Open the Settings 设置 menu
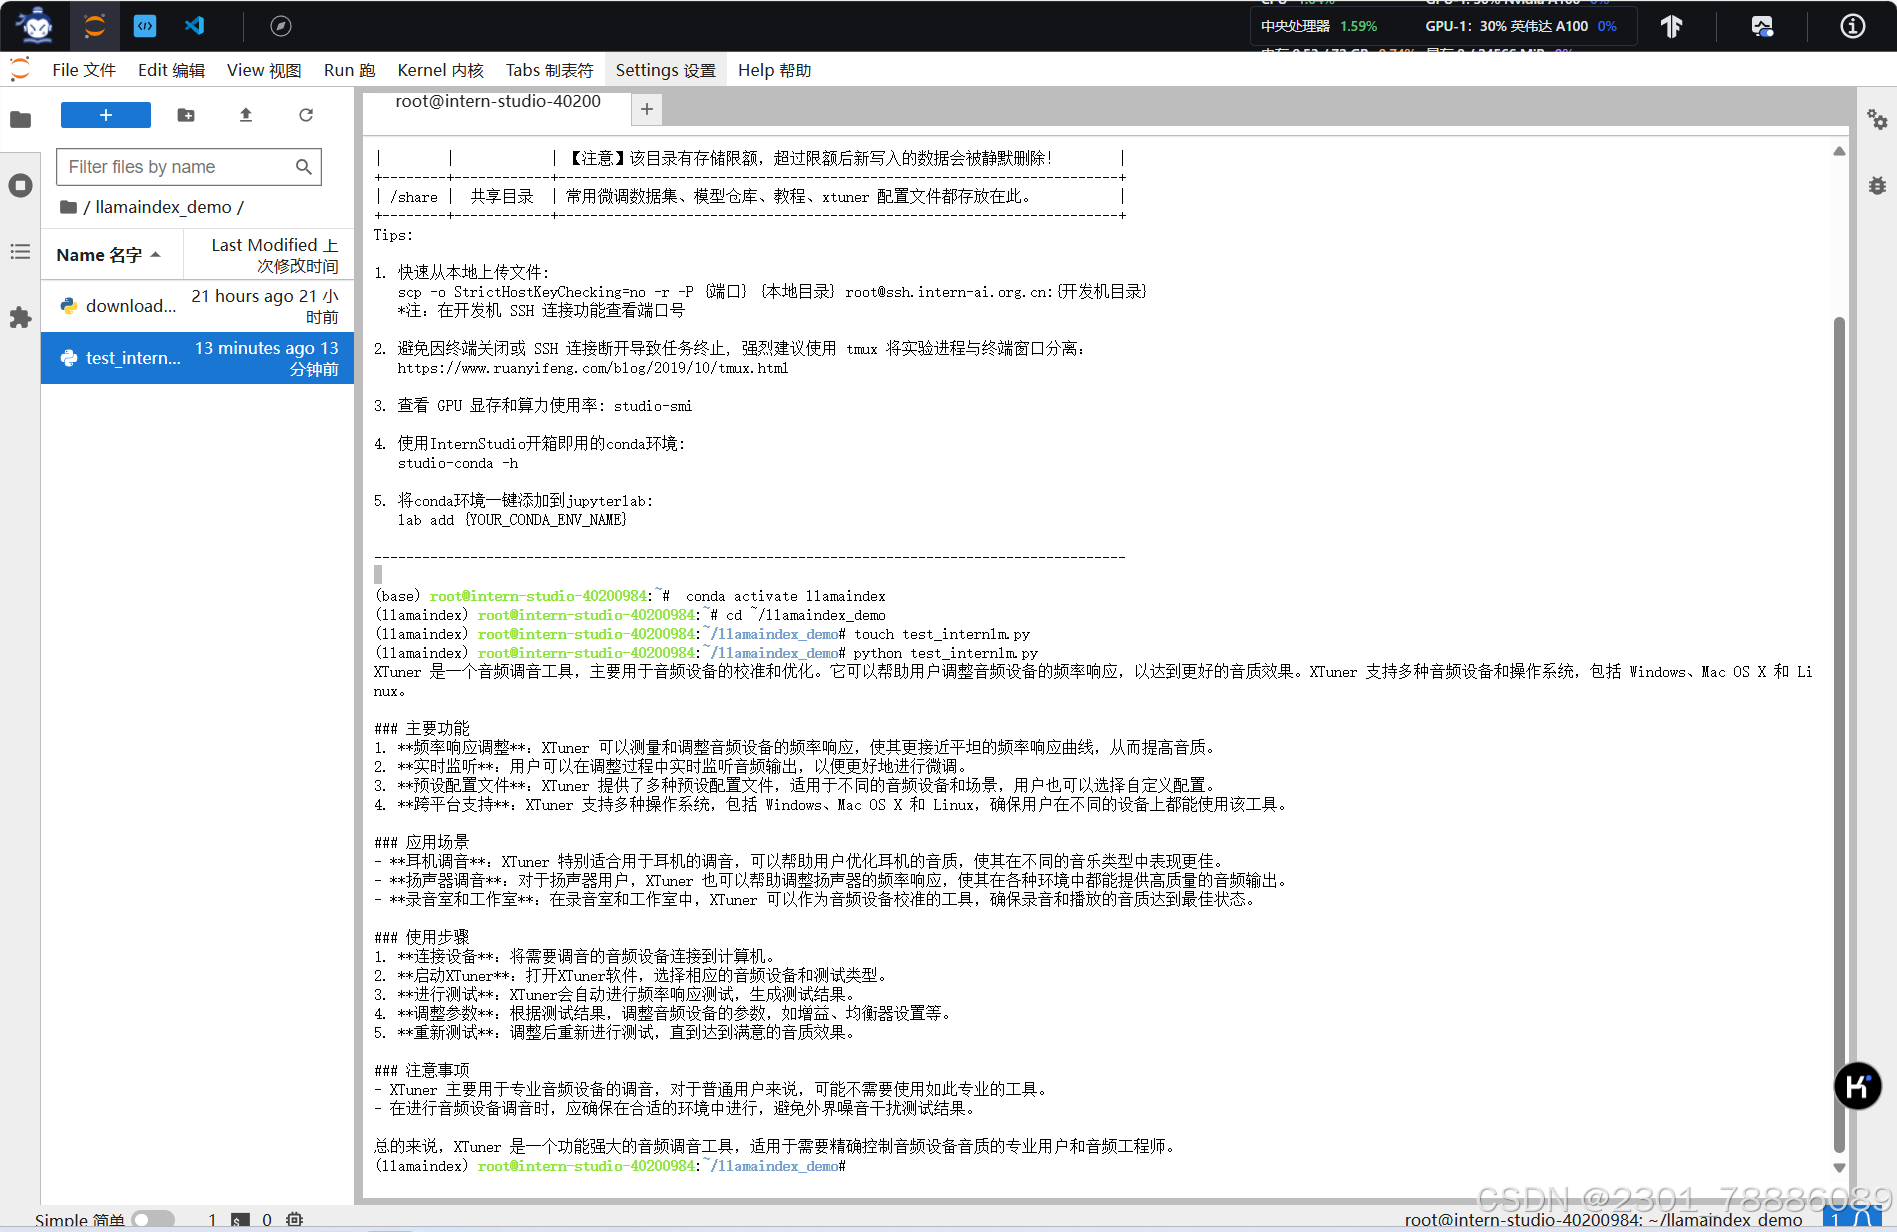 (x=665, y=69)
